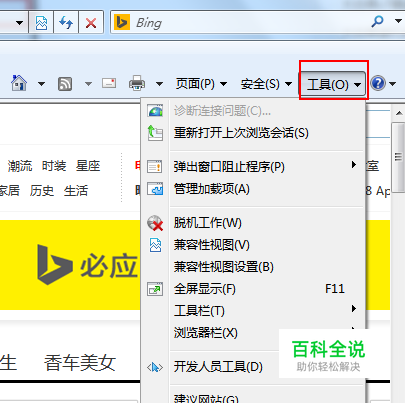The height and width of the screenshot is (403, 405).
Task: Open the 潮流 link
Action: [x=20, y=165]
